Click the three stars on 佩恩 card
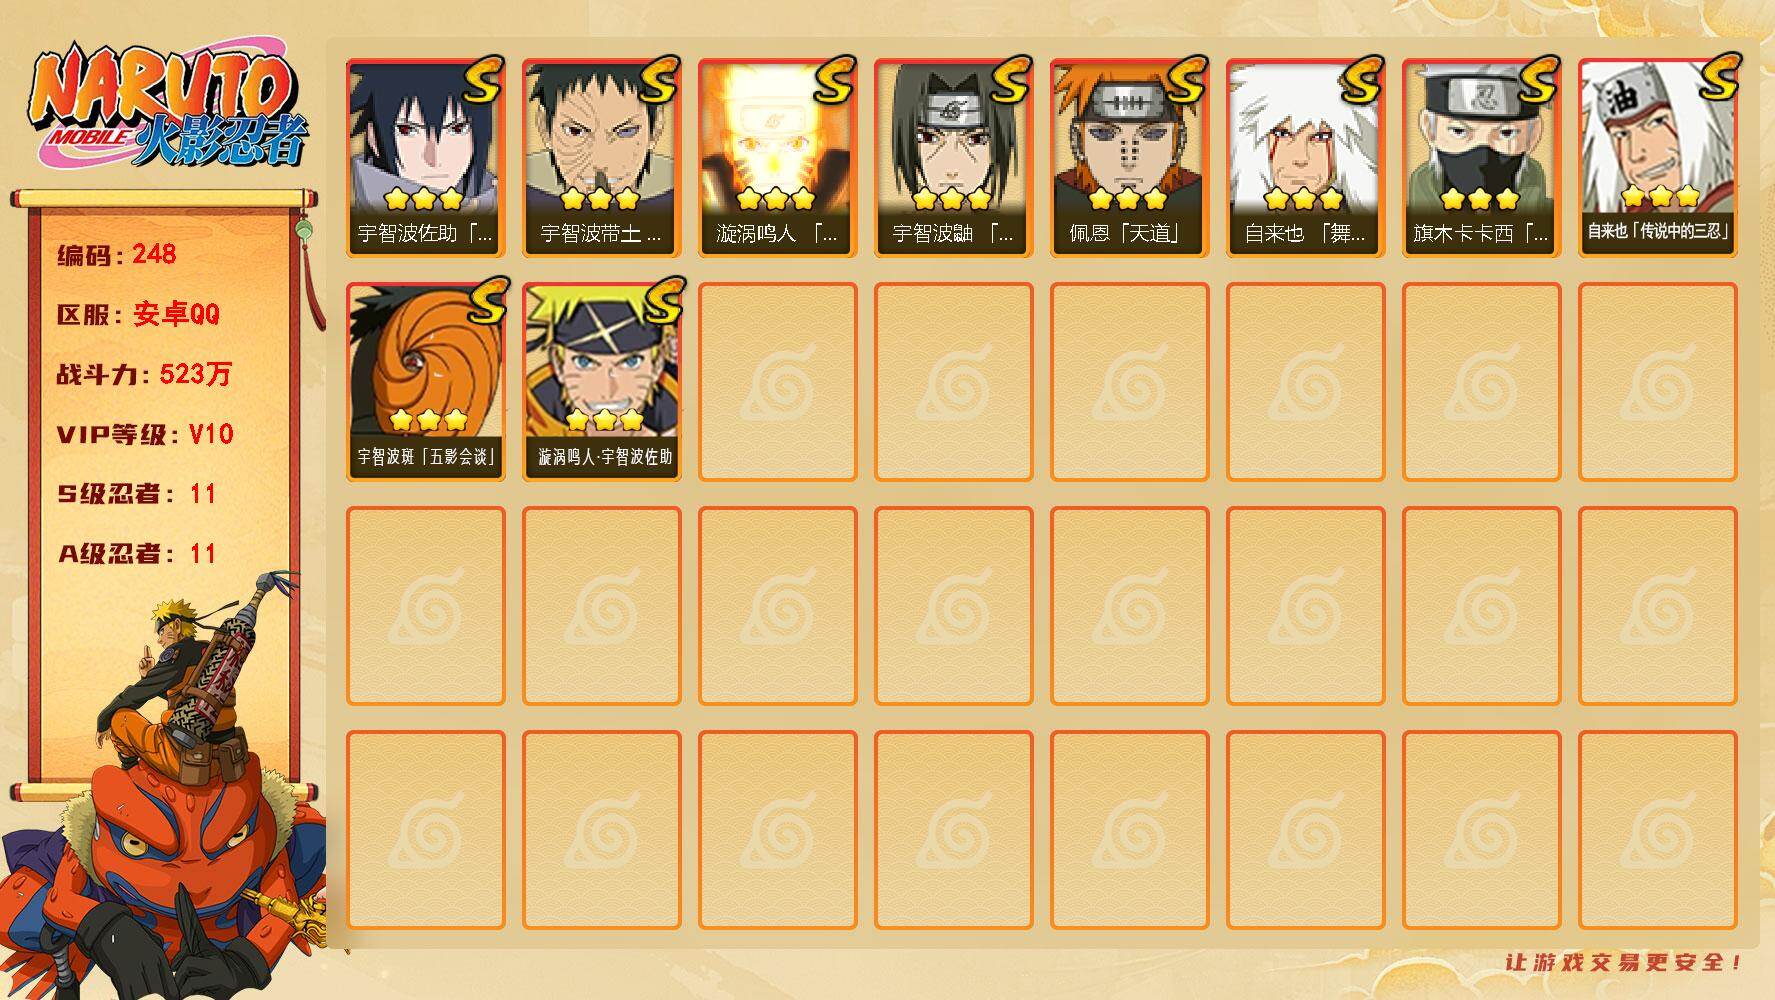 pyautogui.click(x=1128, y=198)
